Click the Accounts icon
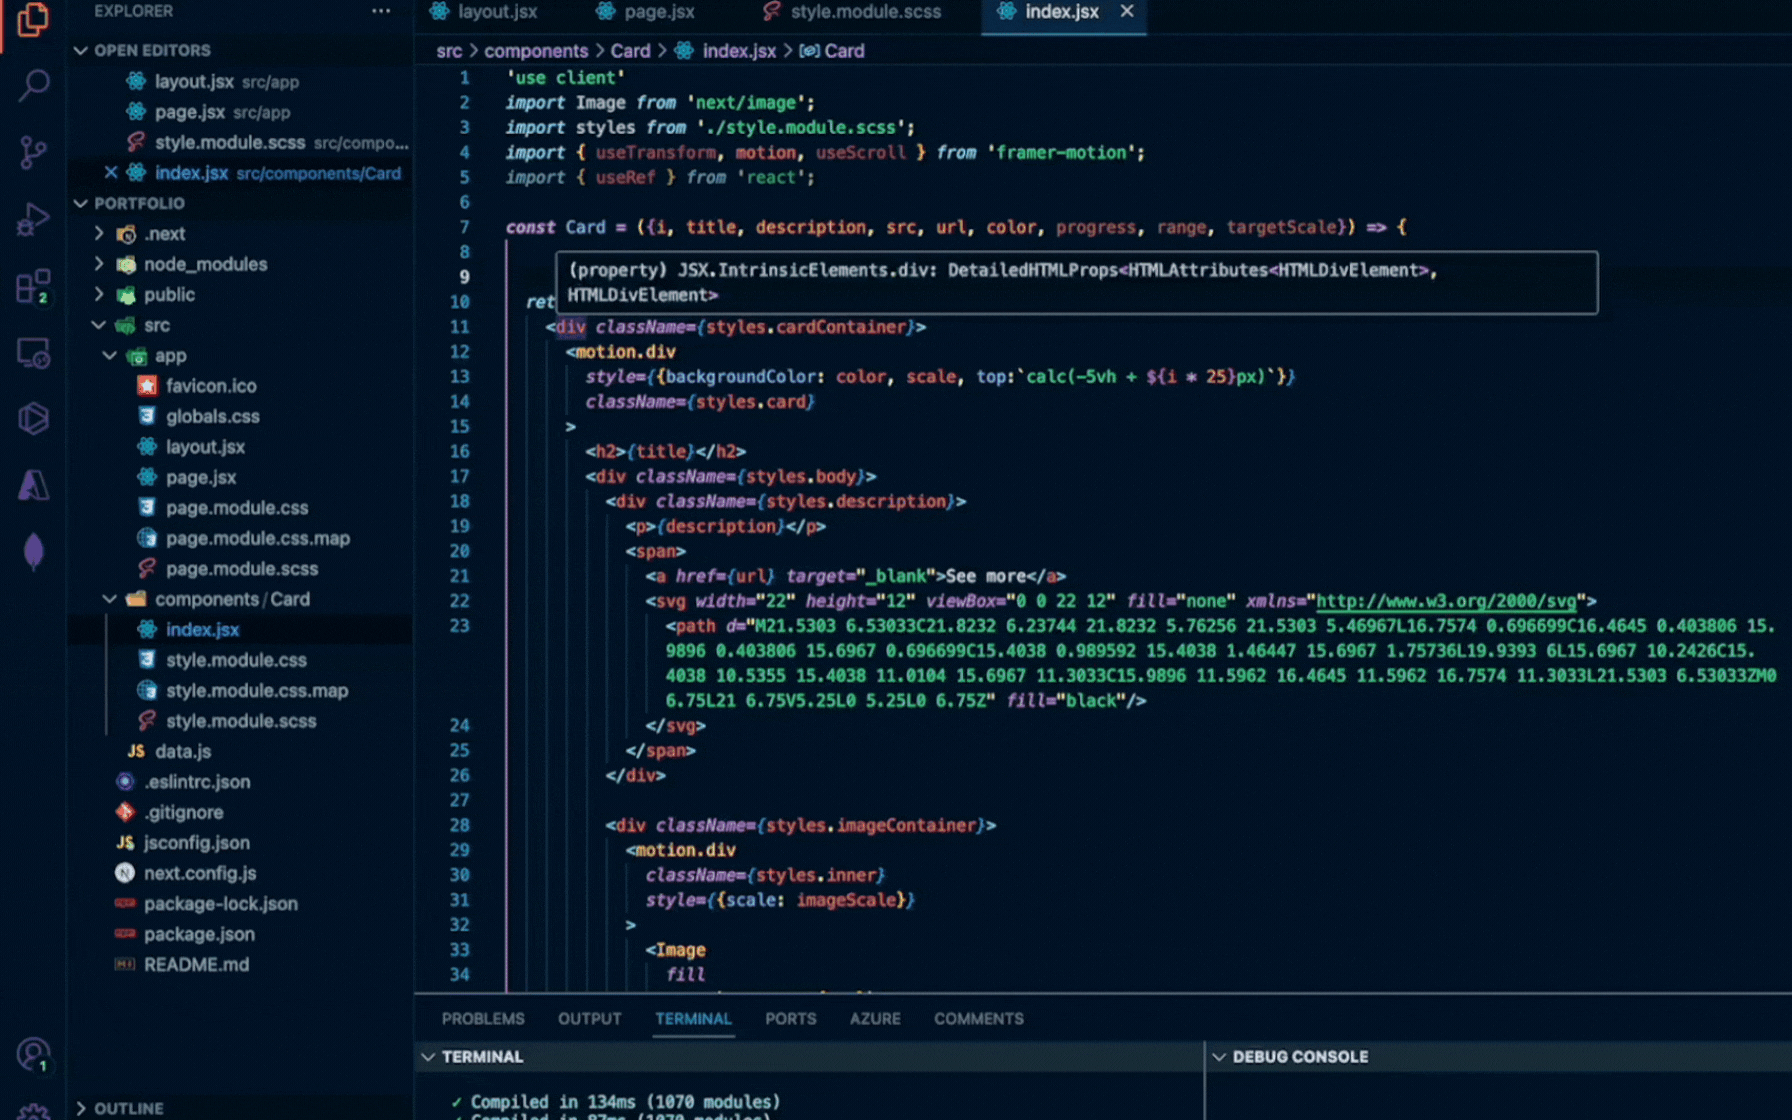Image resolution: width=1792 pixels, height=1120 pixels. click(33, 1054)
